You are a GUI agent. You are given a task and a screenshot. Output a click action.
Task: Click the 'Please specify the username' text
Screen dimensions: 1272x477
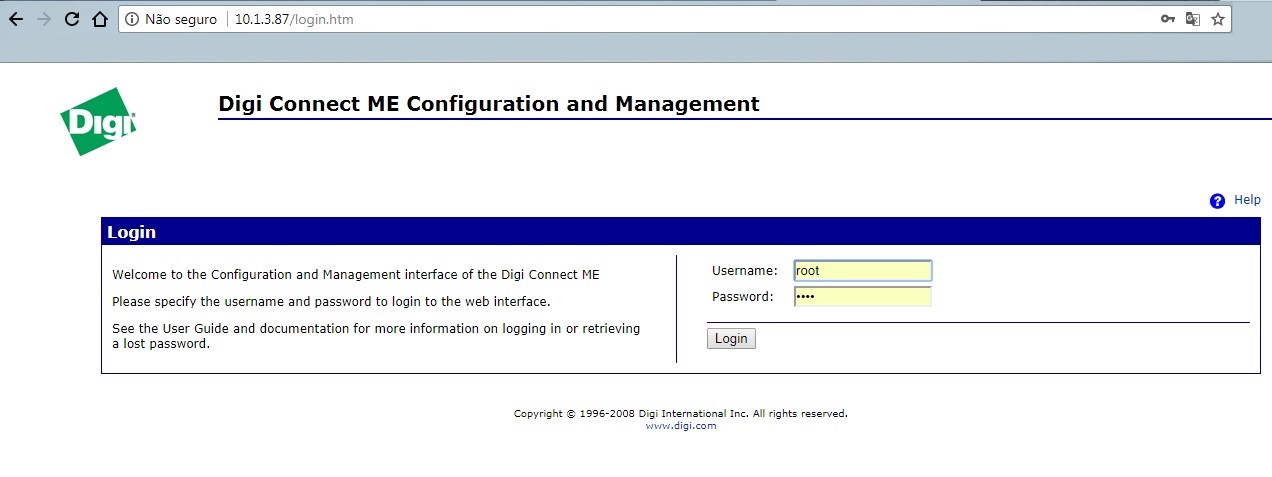coord(331,301)
